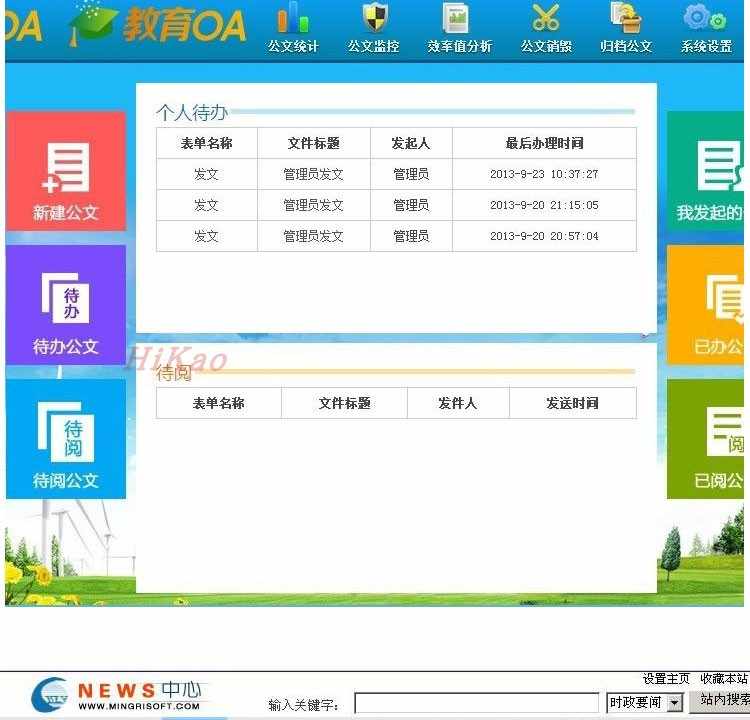The width and height of the screenshot is (750, 720).
Task: Click the 发送时间 column header
Action: 573,403
